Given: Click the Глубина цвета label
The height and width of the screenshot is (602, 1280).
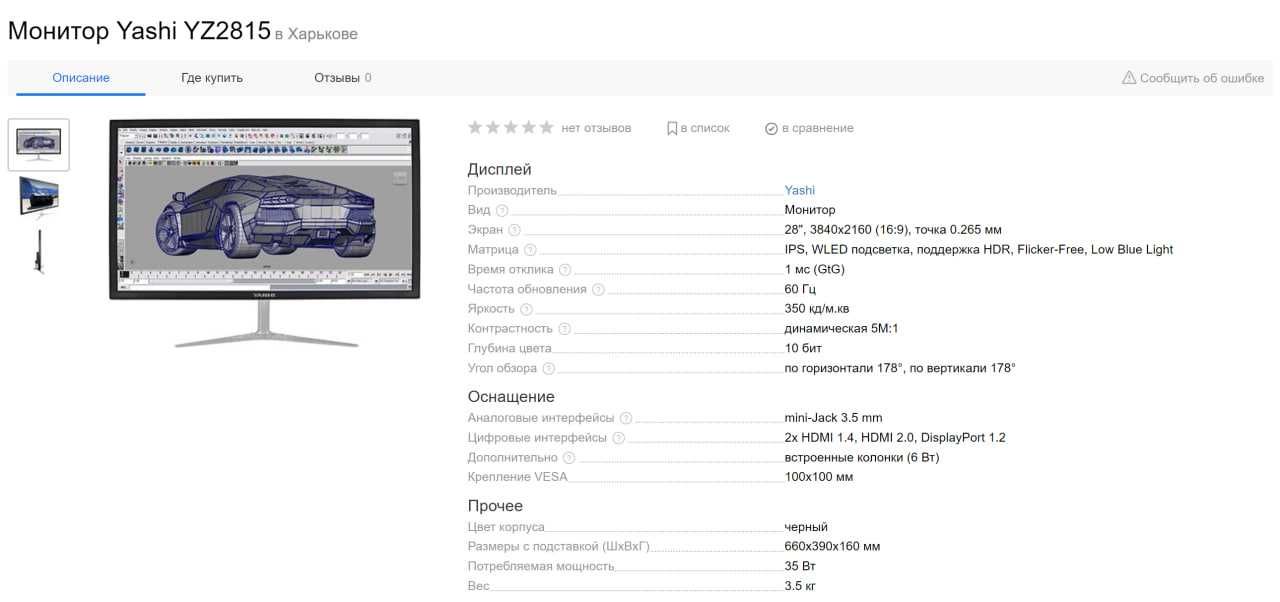Looking at the screenshot, I should point(510,349).
